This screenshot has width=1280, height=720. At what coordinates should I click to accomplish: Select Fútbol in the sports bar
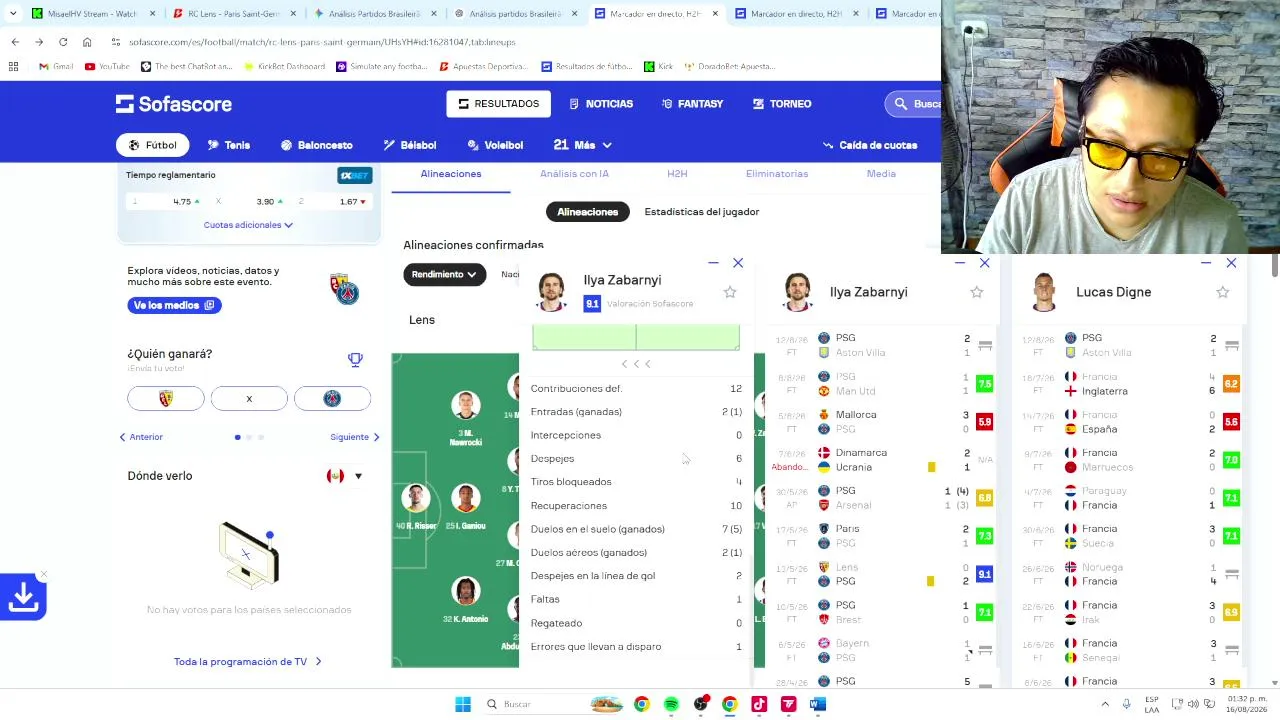click(x=153, y=145)
